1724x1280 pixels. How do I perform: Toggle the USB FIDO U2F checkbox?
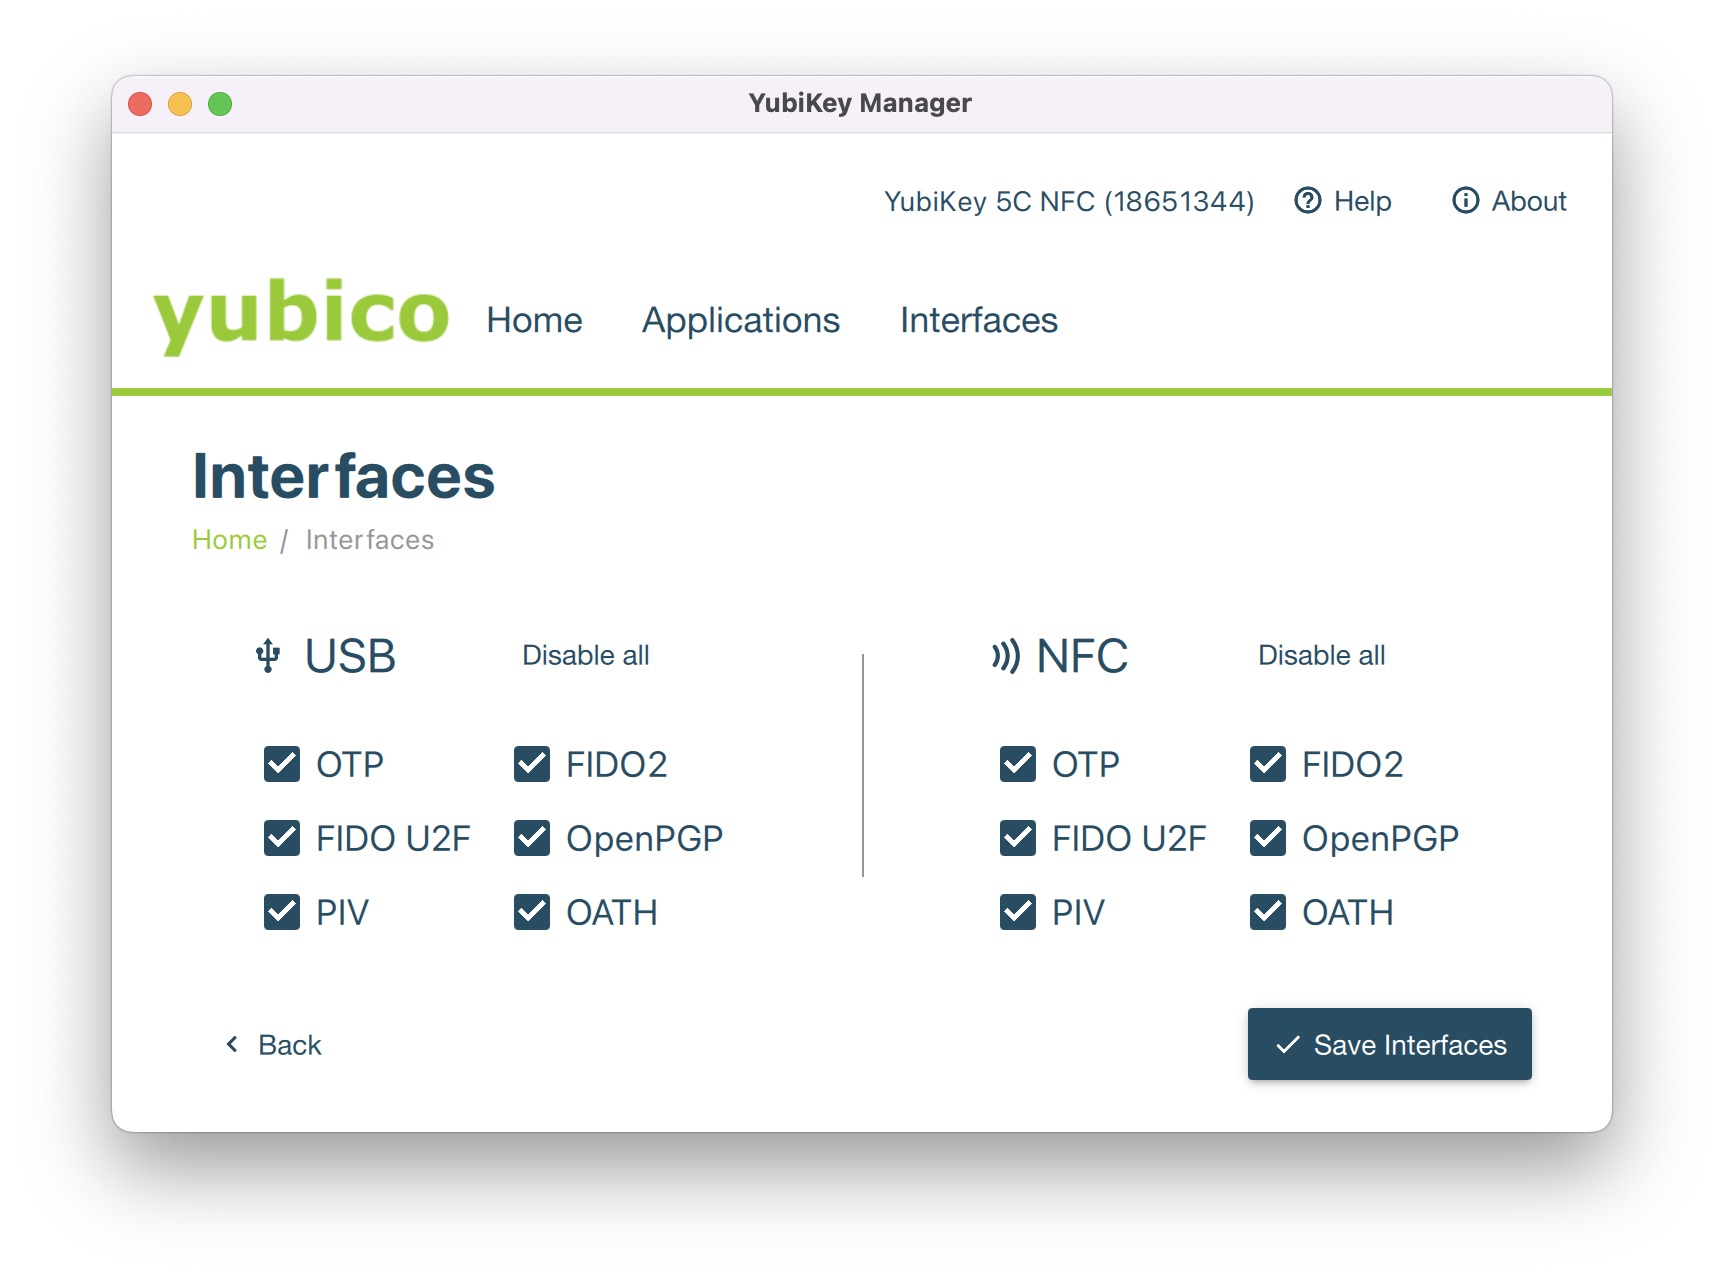coord(282,838)
